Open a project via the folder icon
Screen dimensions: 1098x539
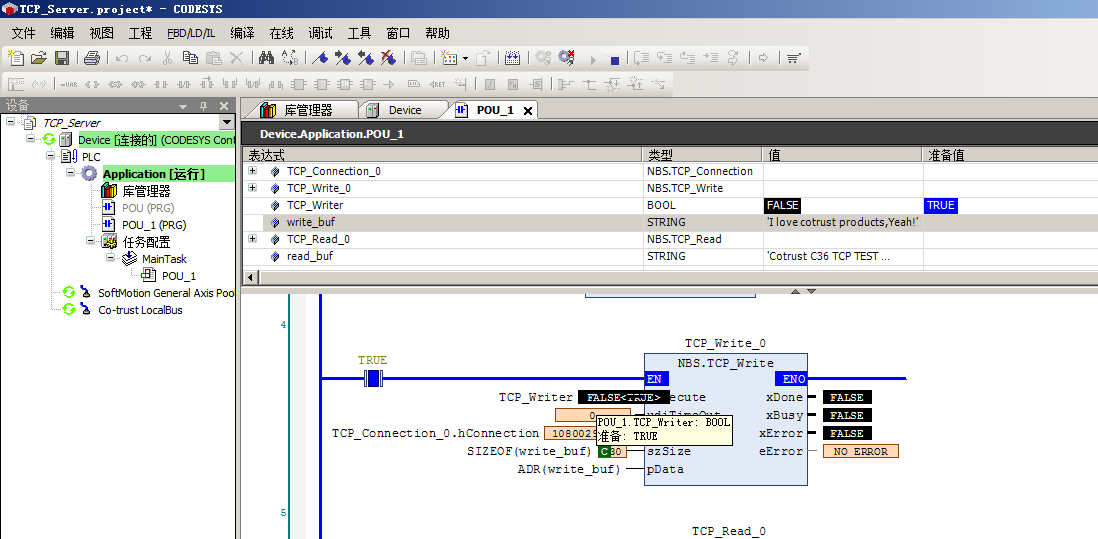[39, 58]
